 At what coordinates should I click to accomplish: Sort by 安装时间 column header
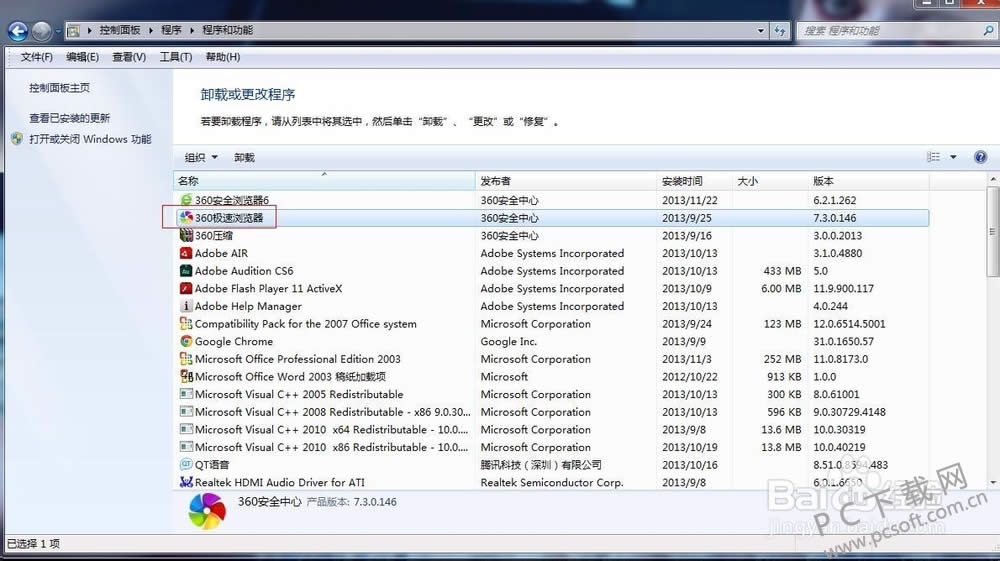[x=694, y=181]
